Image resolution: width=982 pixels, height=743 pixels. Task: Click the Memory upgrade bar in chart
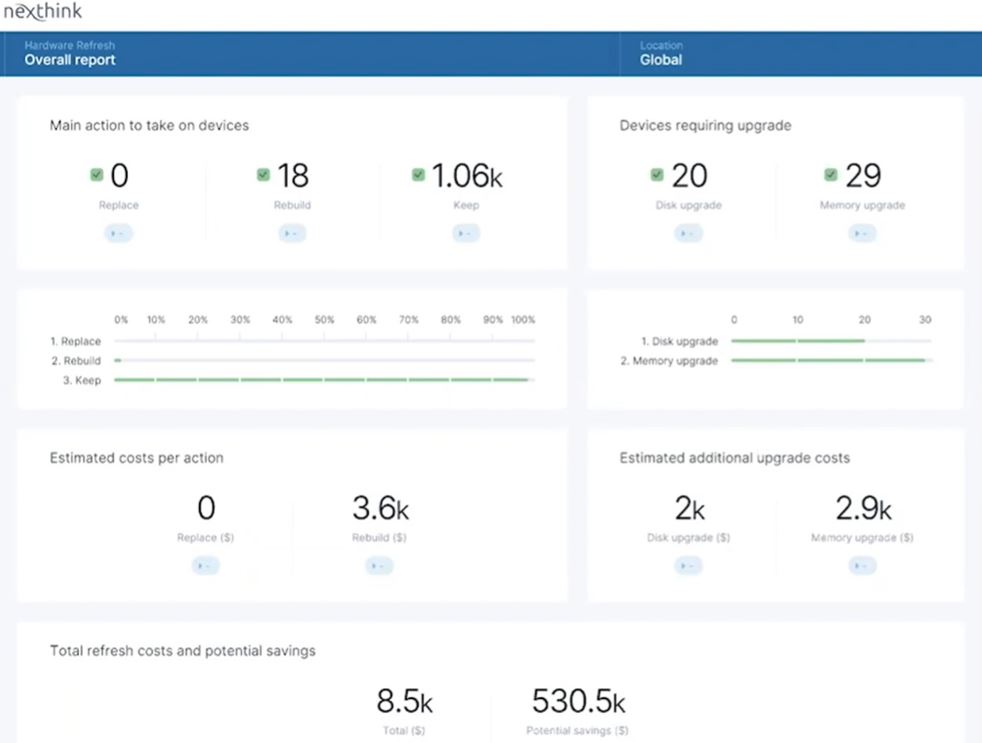point(828,360)
